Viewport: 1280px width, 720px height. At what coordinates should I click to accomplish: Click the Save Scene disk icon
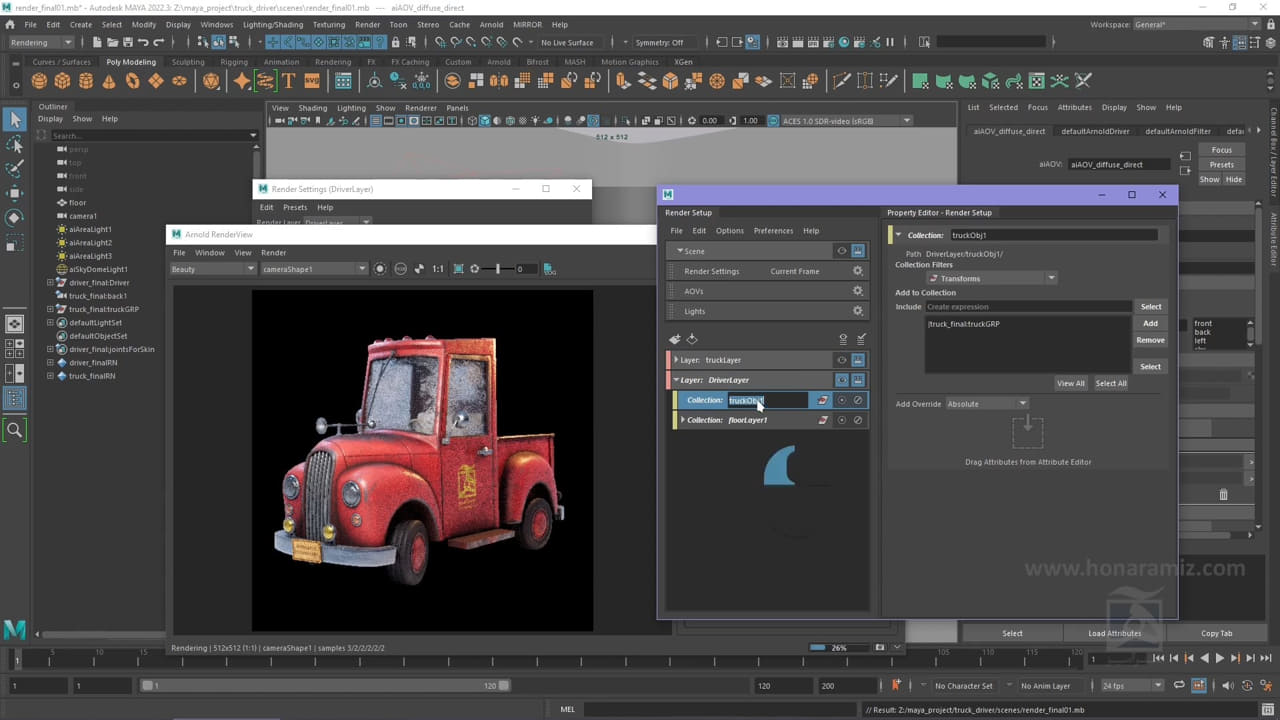click(x=127, y=42)
